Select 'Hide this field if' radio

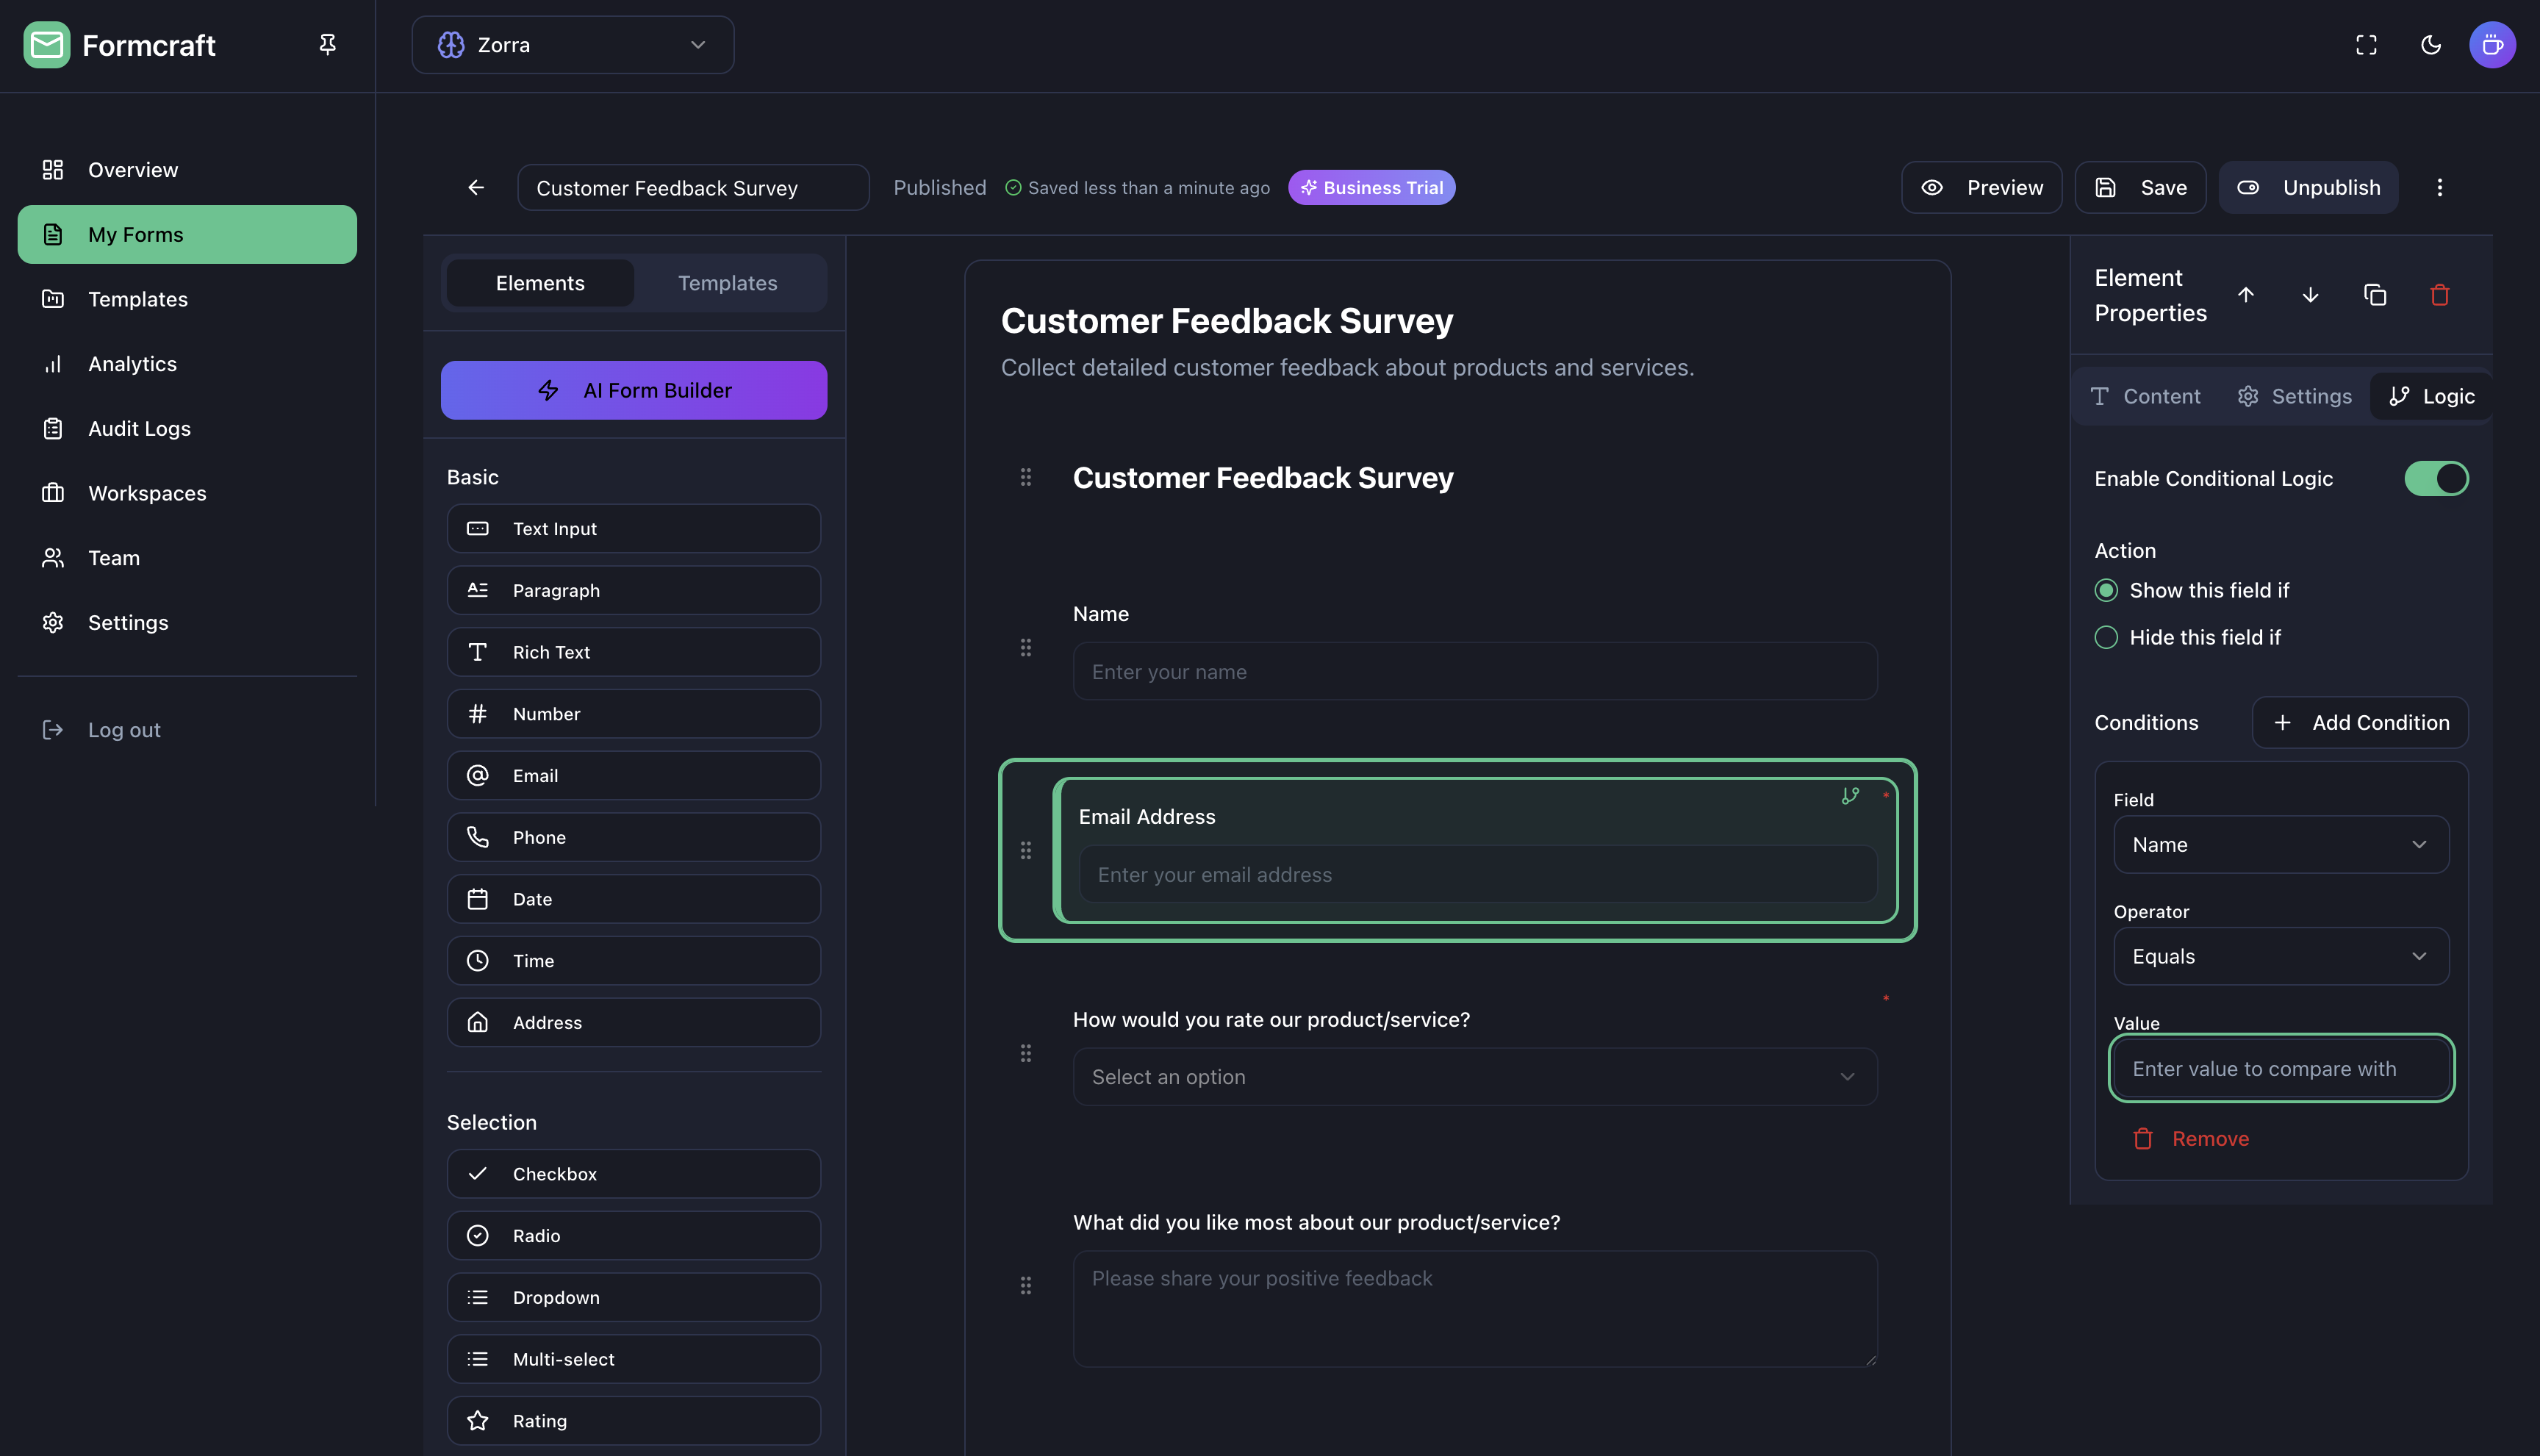click(2106, 637)
